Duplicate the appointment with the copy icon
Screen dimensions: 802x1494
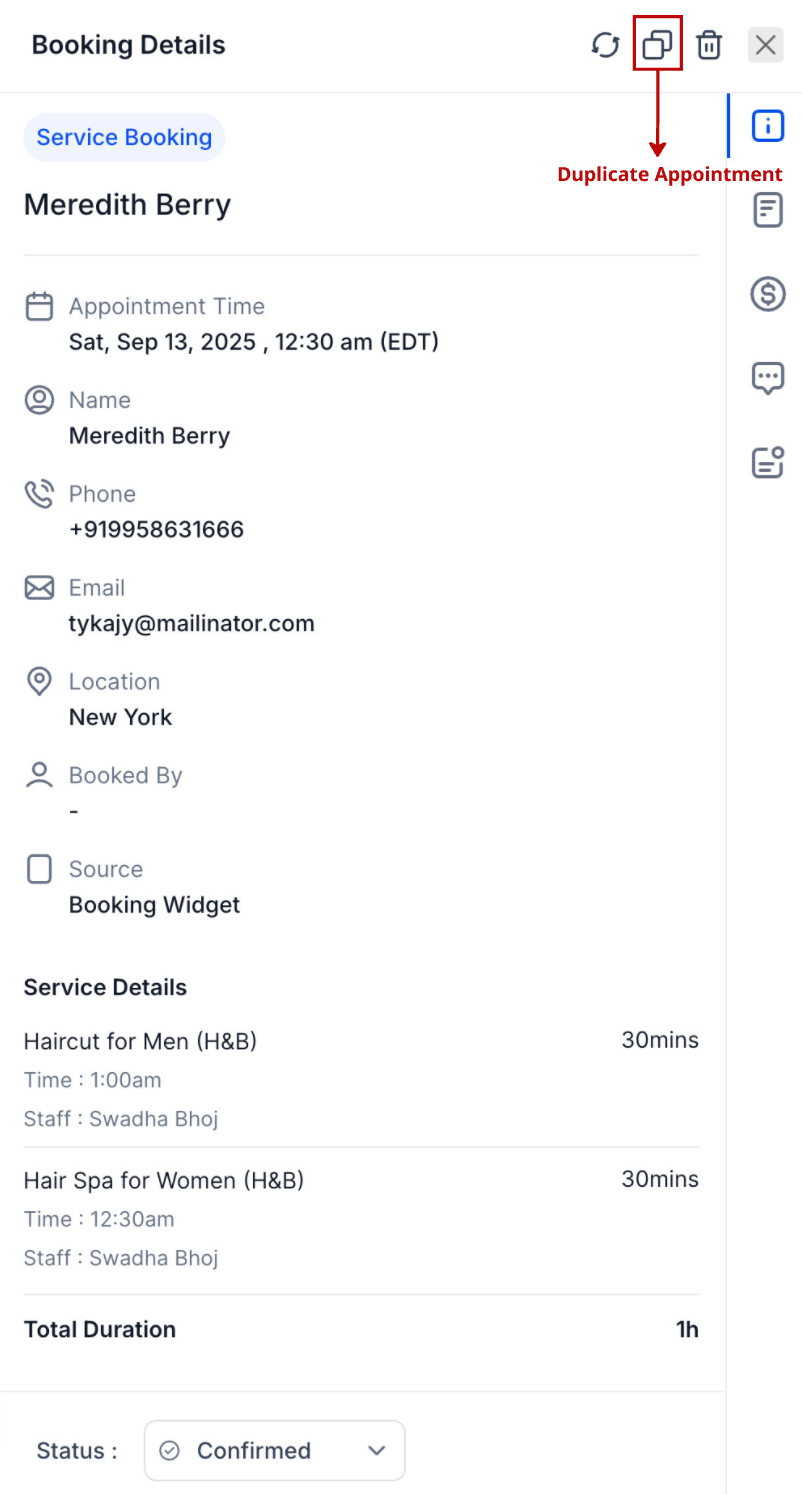click(x=657, y=45)
